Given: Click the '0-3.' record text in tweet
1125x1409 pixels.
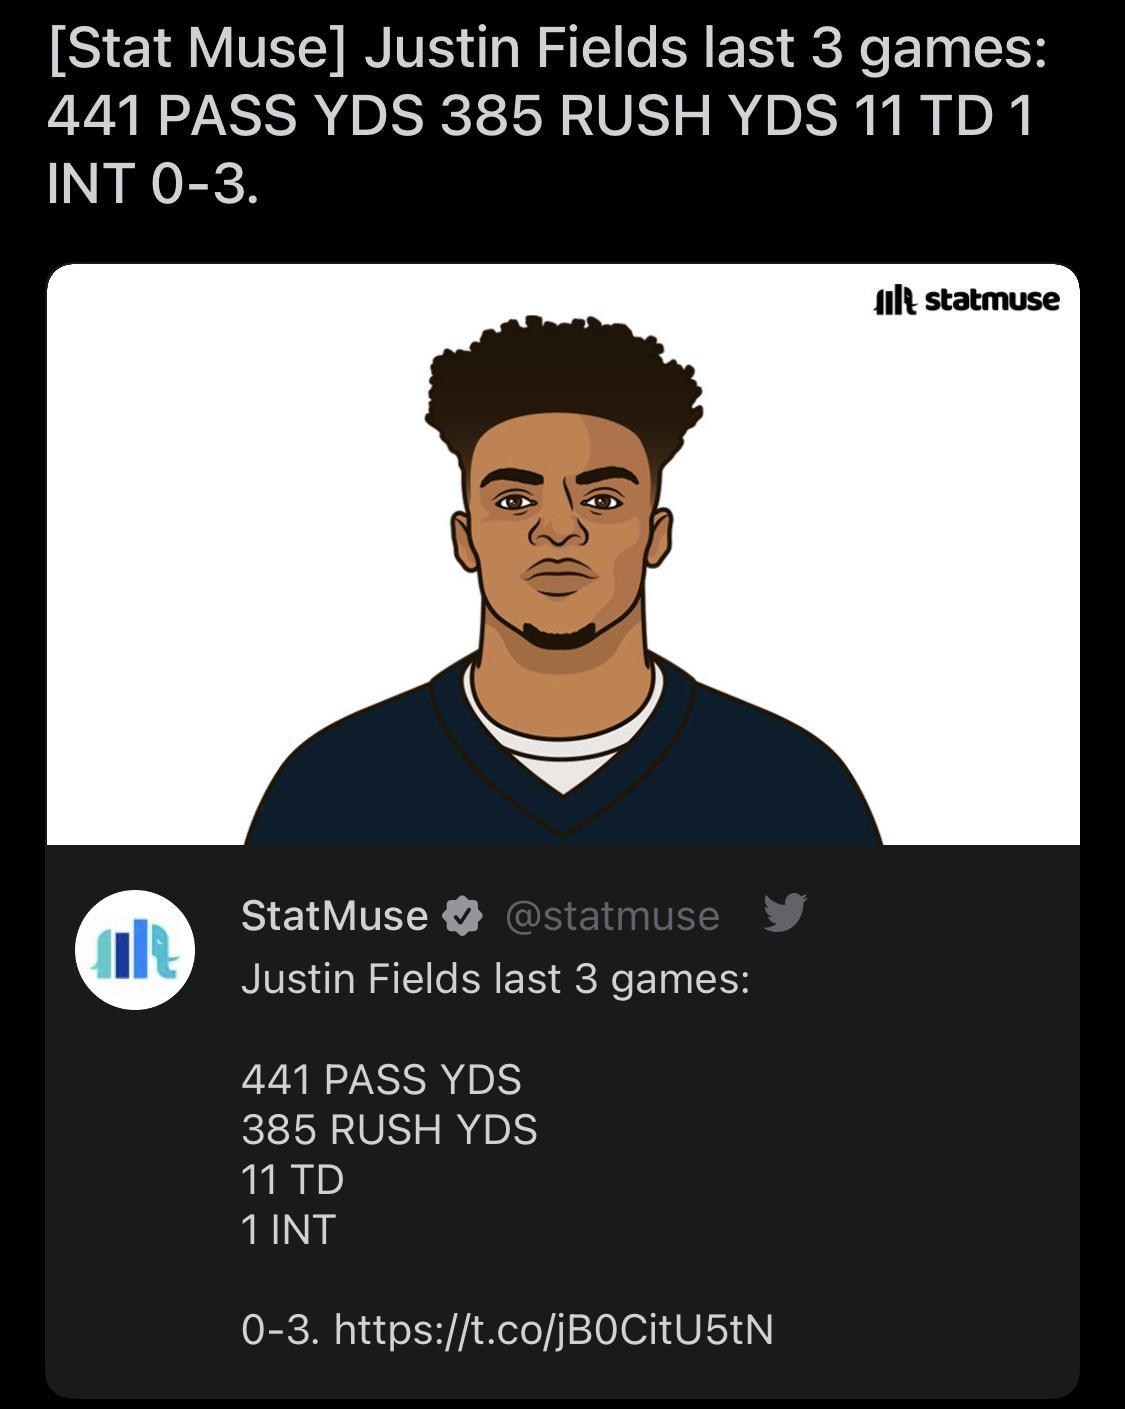Looking at the screenshot, I should [281, 1330].
